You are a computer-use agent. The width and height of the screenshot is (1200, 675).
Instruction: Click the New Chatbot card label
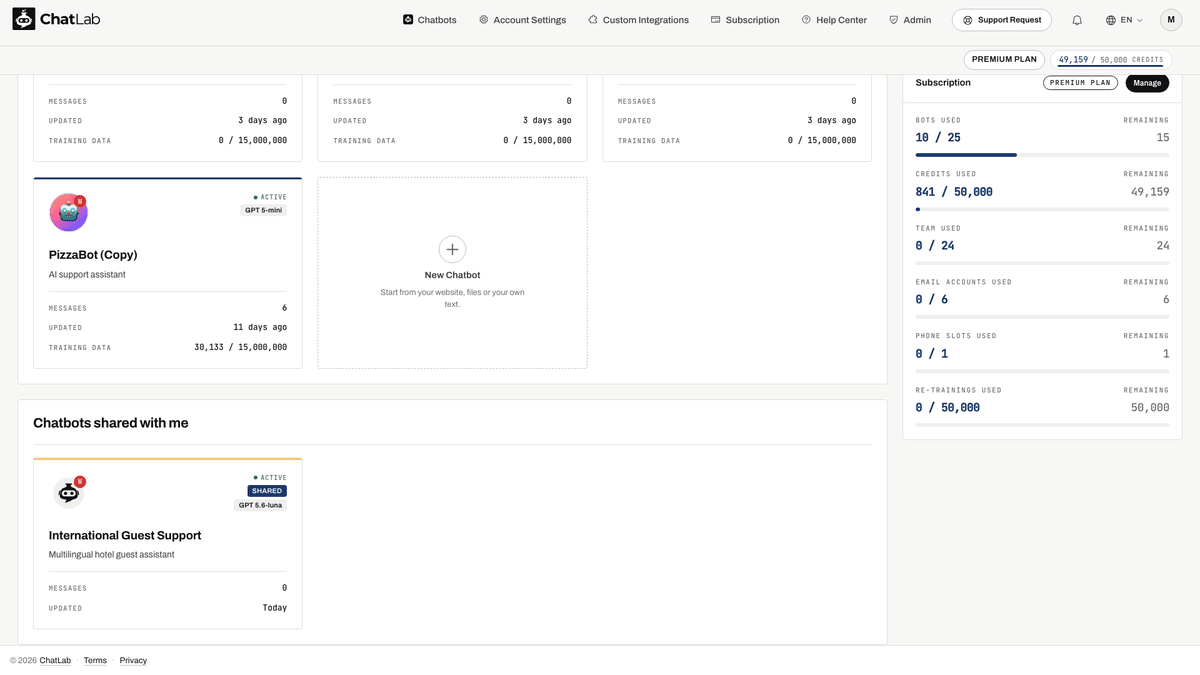[452, 275]
